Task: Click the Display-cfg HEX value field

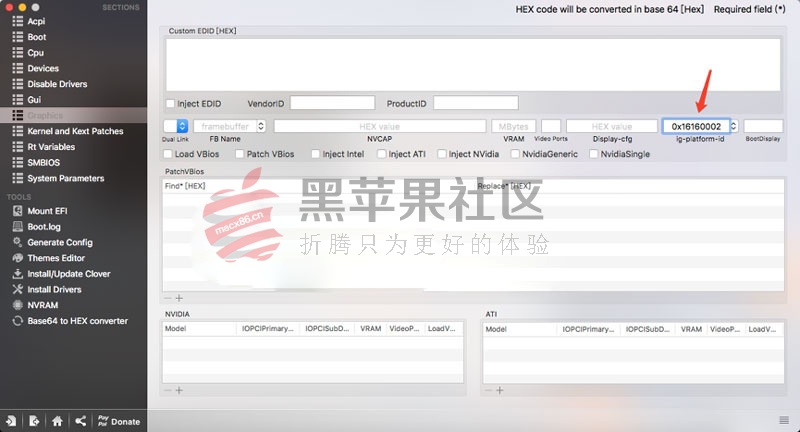Action: click(x=612, y=126)
